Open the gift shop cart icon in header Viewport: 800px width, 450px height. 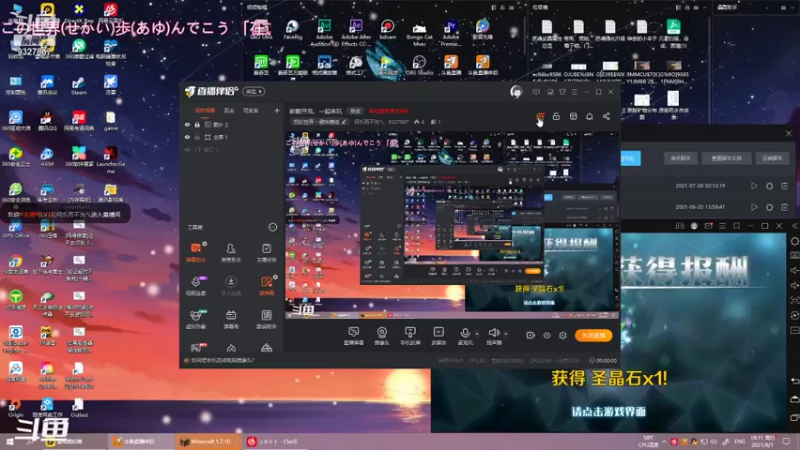tap(540, 117)
